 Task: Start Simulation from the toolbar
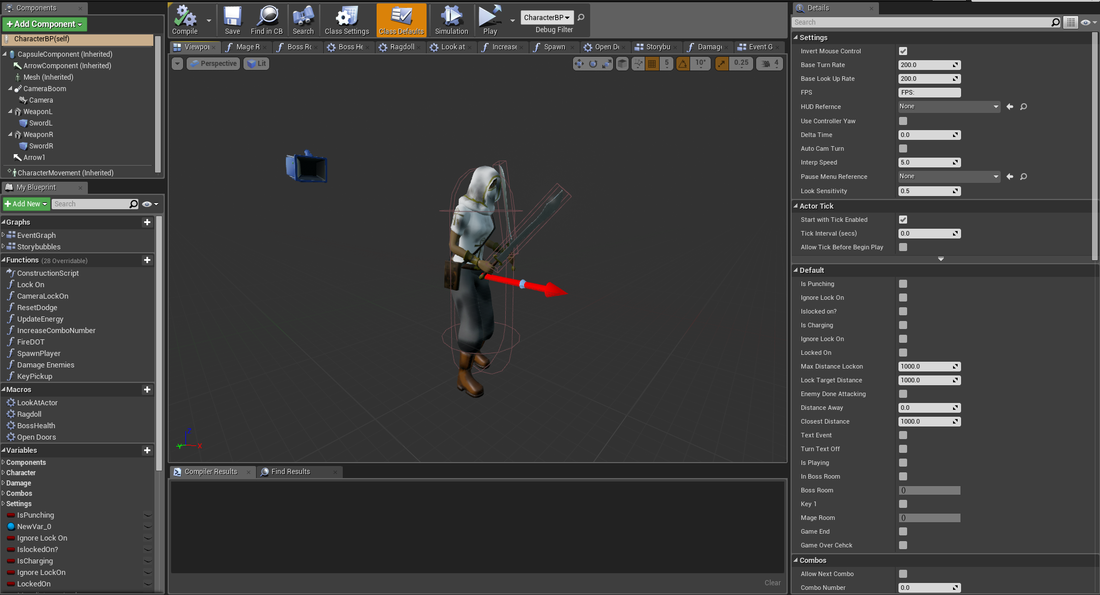[451, 17]
